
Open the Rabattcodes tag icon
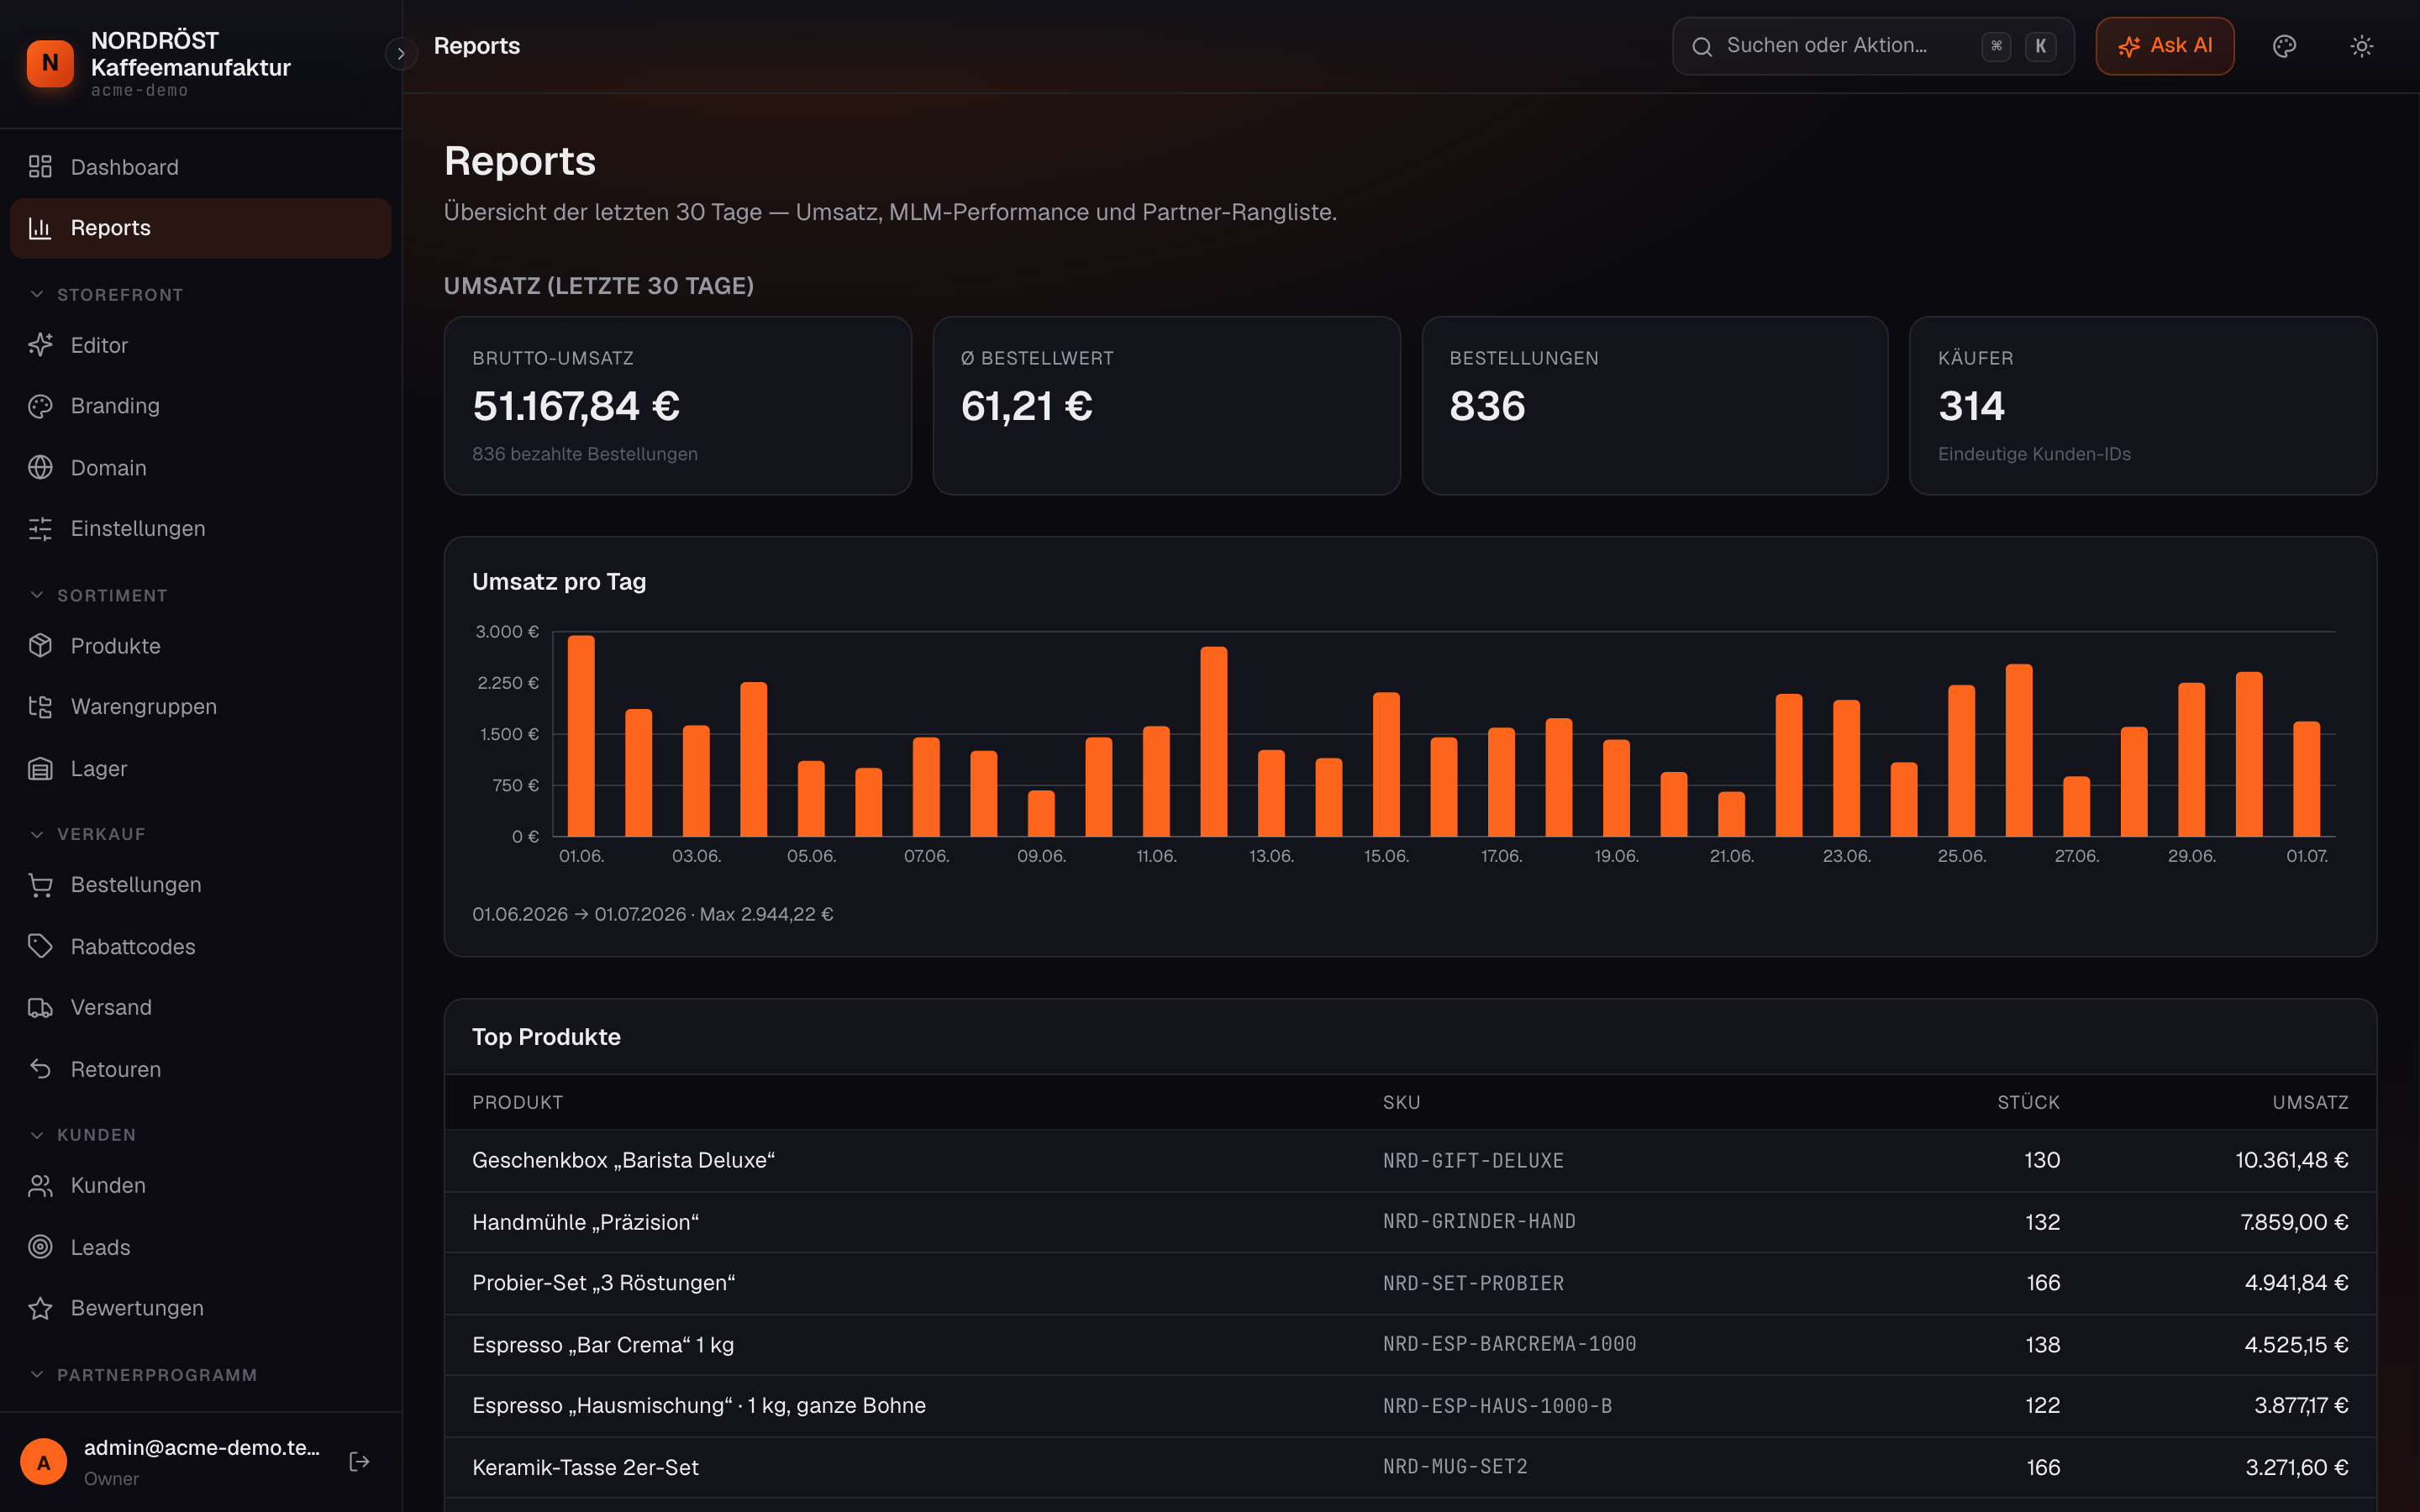point(40,946)
